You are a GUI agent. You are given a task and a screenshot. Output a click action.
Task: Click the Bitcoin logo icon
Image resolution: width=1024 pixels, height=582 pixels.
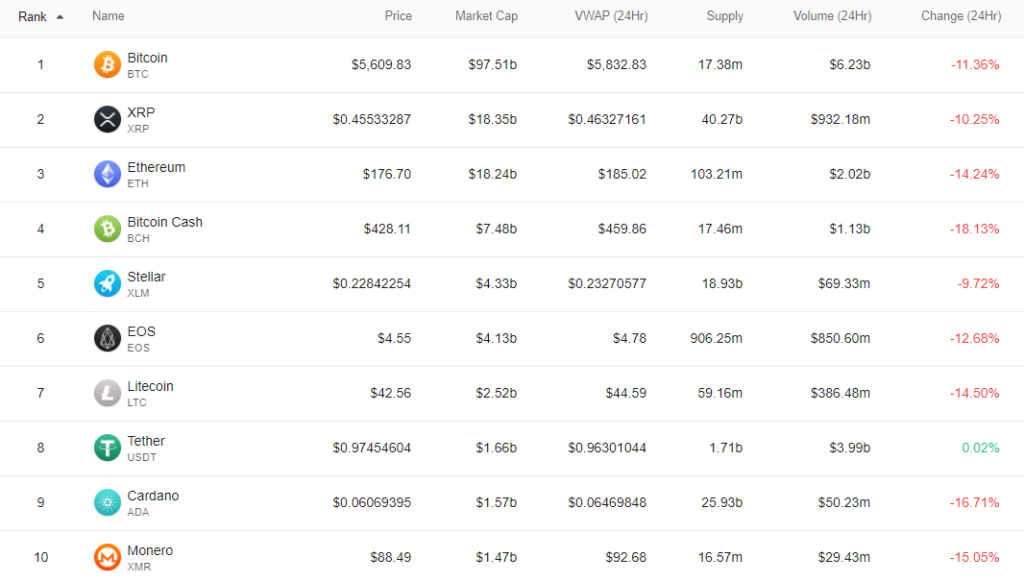(107, 64)
